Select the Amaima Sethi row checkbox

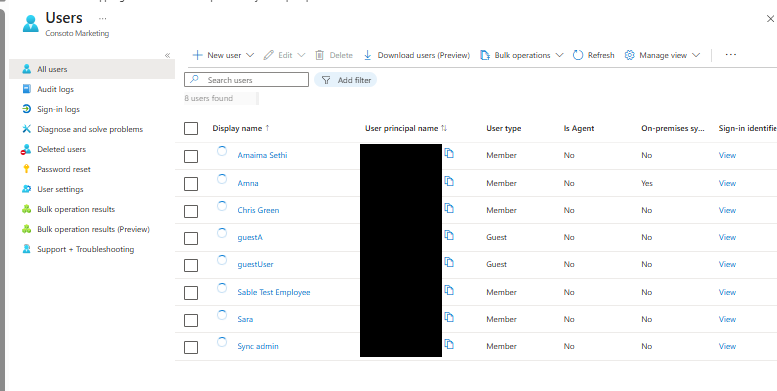191,157
